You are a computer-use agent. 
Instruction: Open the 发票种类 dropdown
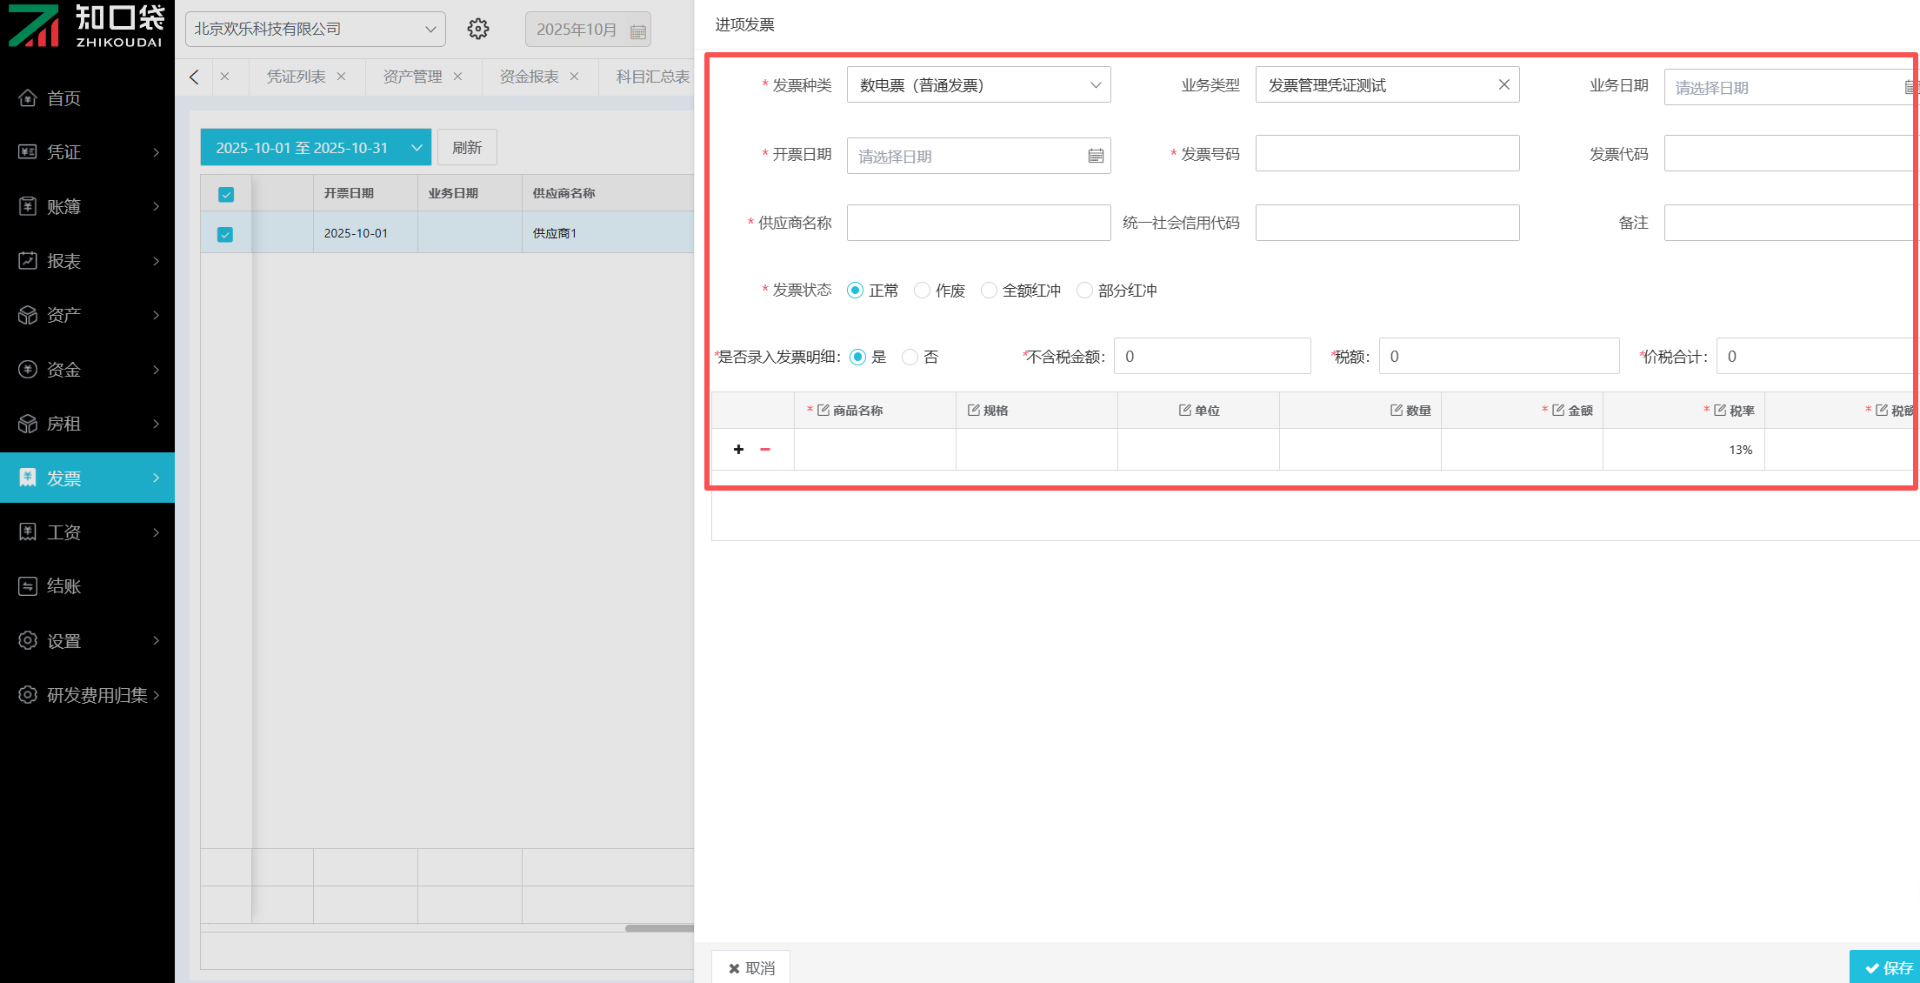click(978, 85)
